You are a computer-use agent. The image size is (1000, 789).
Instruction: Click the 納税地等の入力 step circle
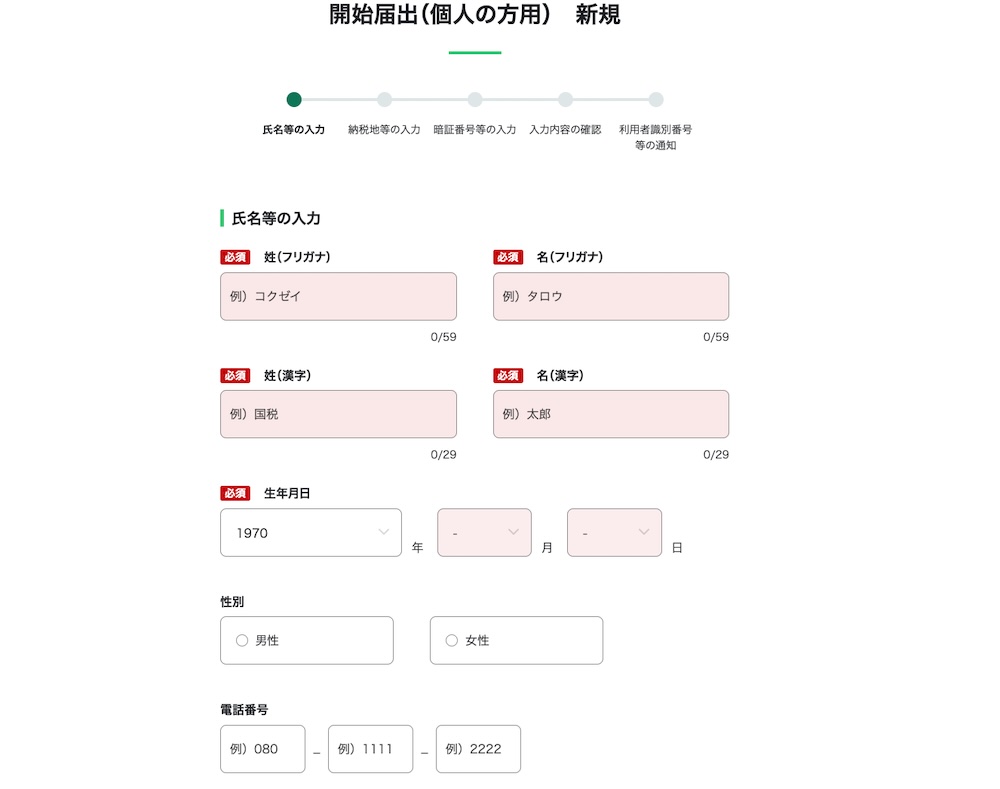(384, 99)
